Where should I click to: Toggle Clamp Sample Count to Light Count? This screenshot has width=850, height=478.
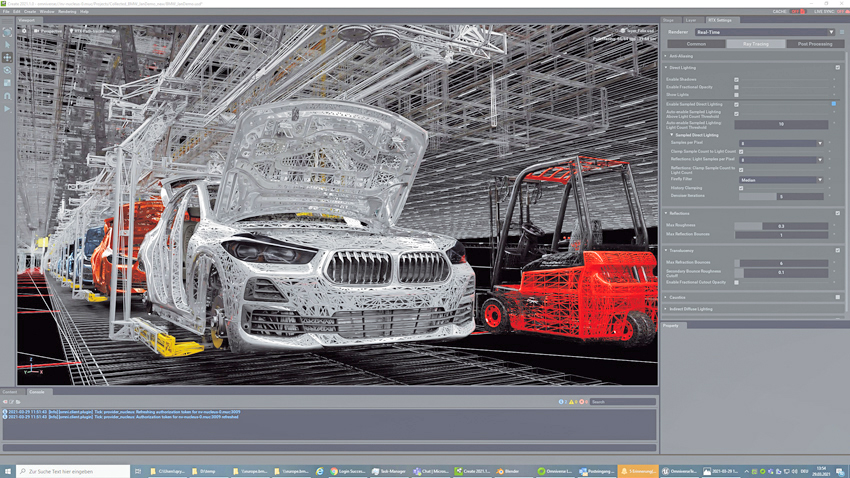(x=741, y=152)
